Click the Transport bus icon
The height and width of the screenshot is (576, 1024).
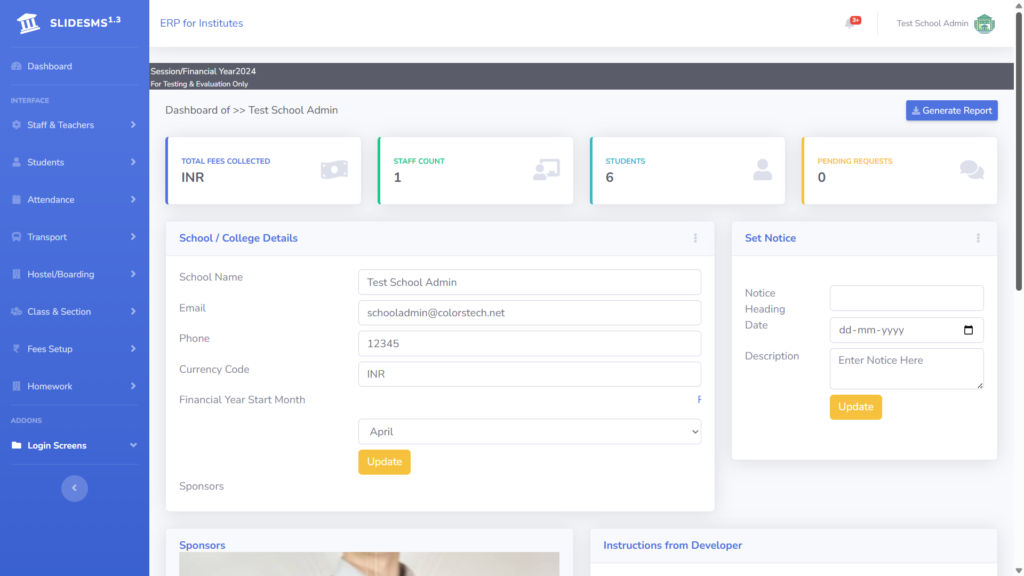coord(16,236)
